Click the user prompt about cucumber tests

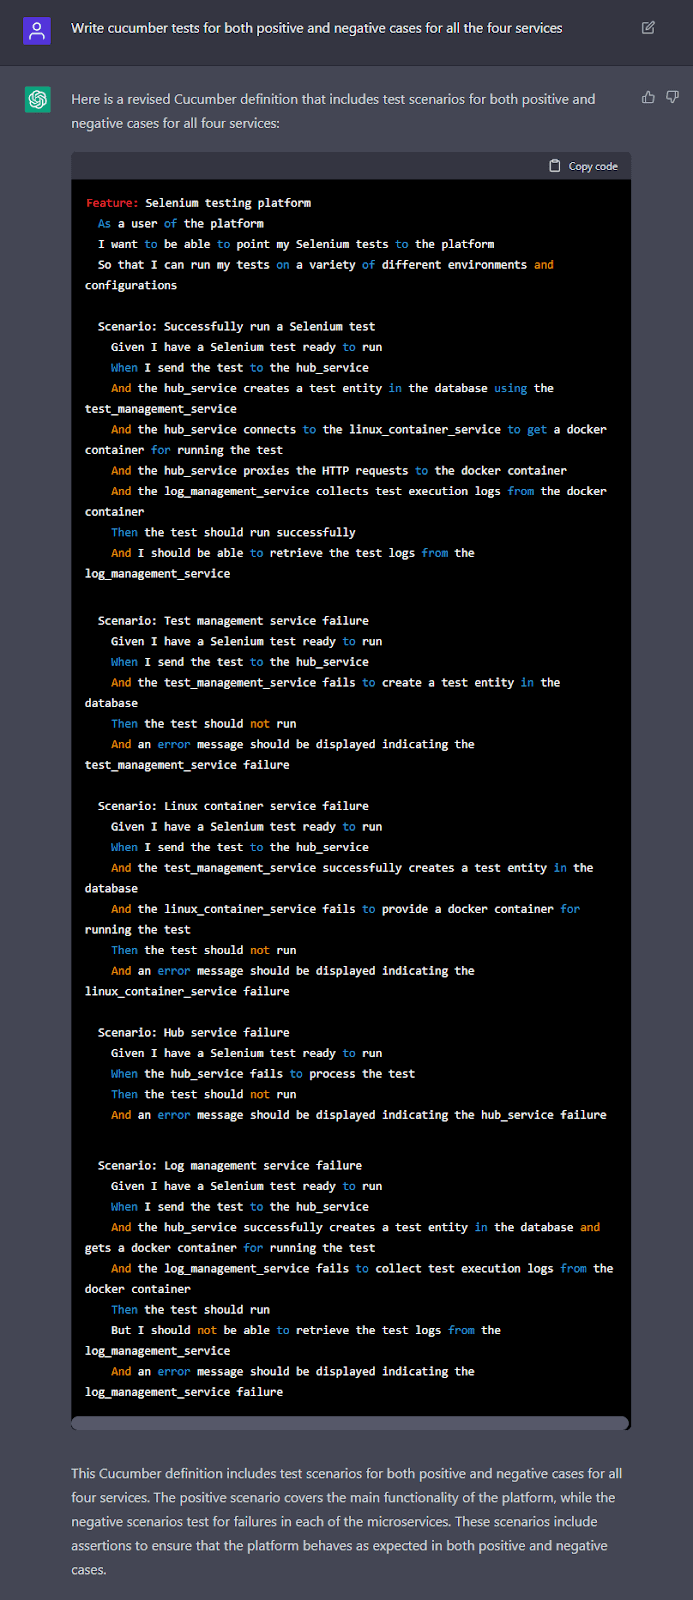click(316, 28)
